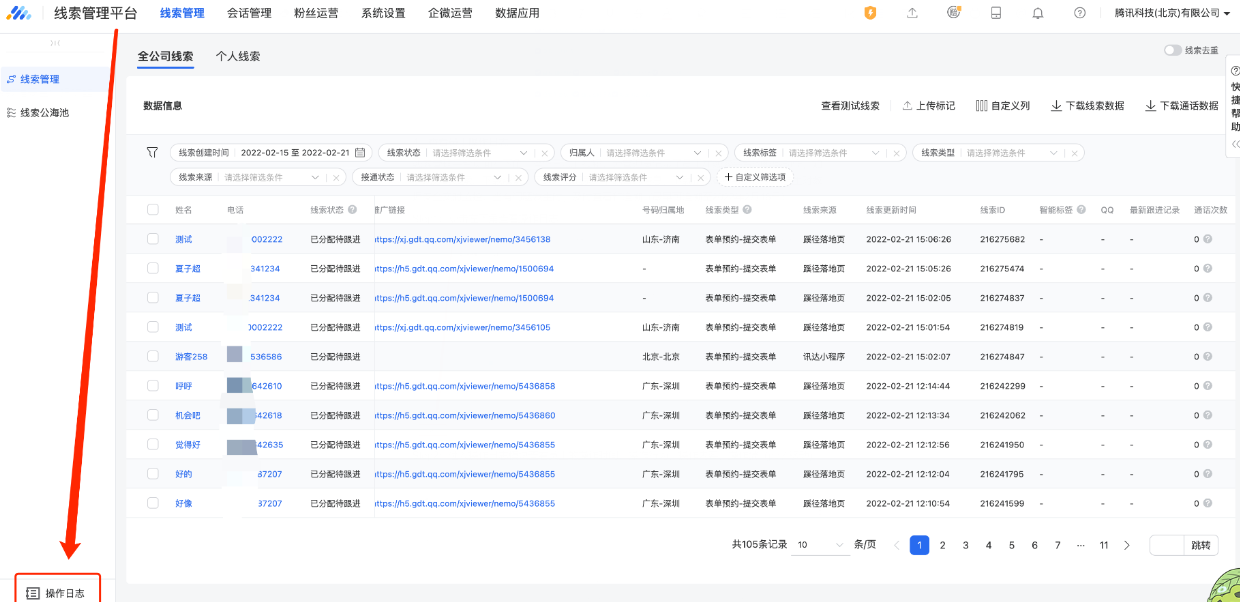This screenshot has height=602, width=1240.
Task: Click the page jump input field
Action: [x=1166, y=545]
